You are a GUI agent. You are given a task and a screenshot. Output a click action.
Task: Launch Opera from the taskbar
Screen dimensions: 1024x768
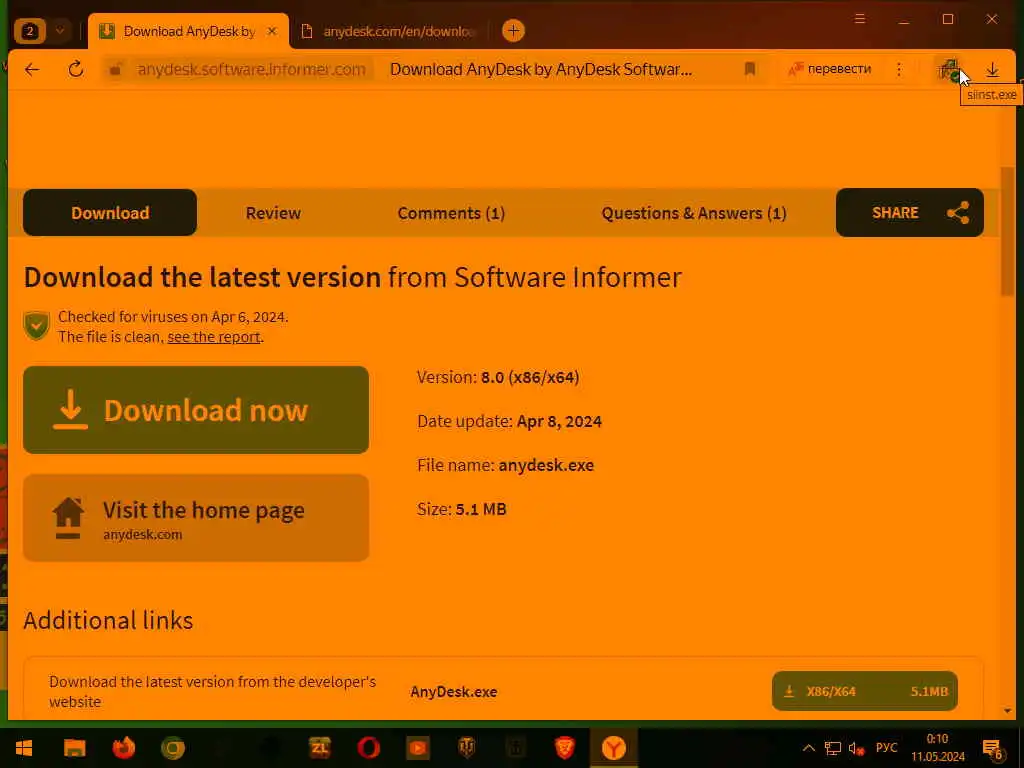(x=369, y=748)
